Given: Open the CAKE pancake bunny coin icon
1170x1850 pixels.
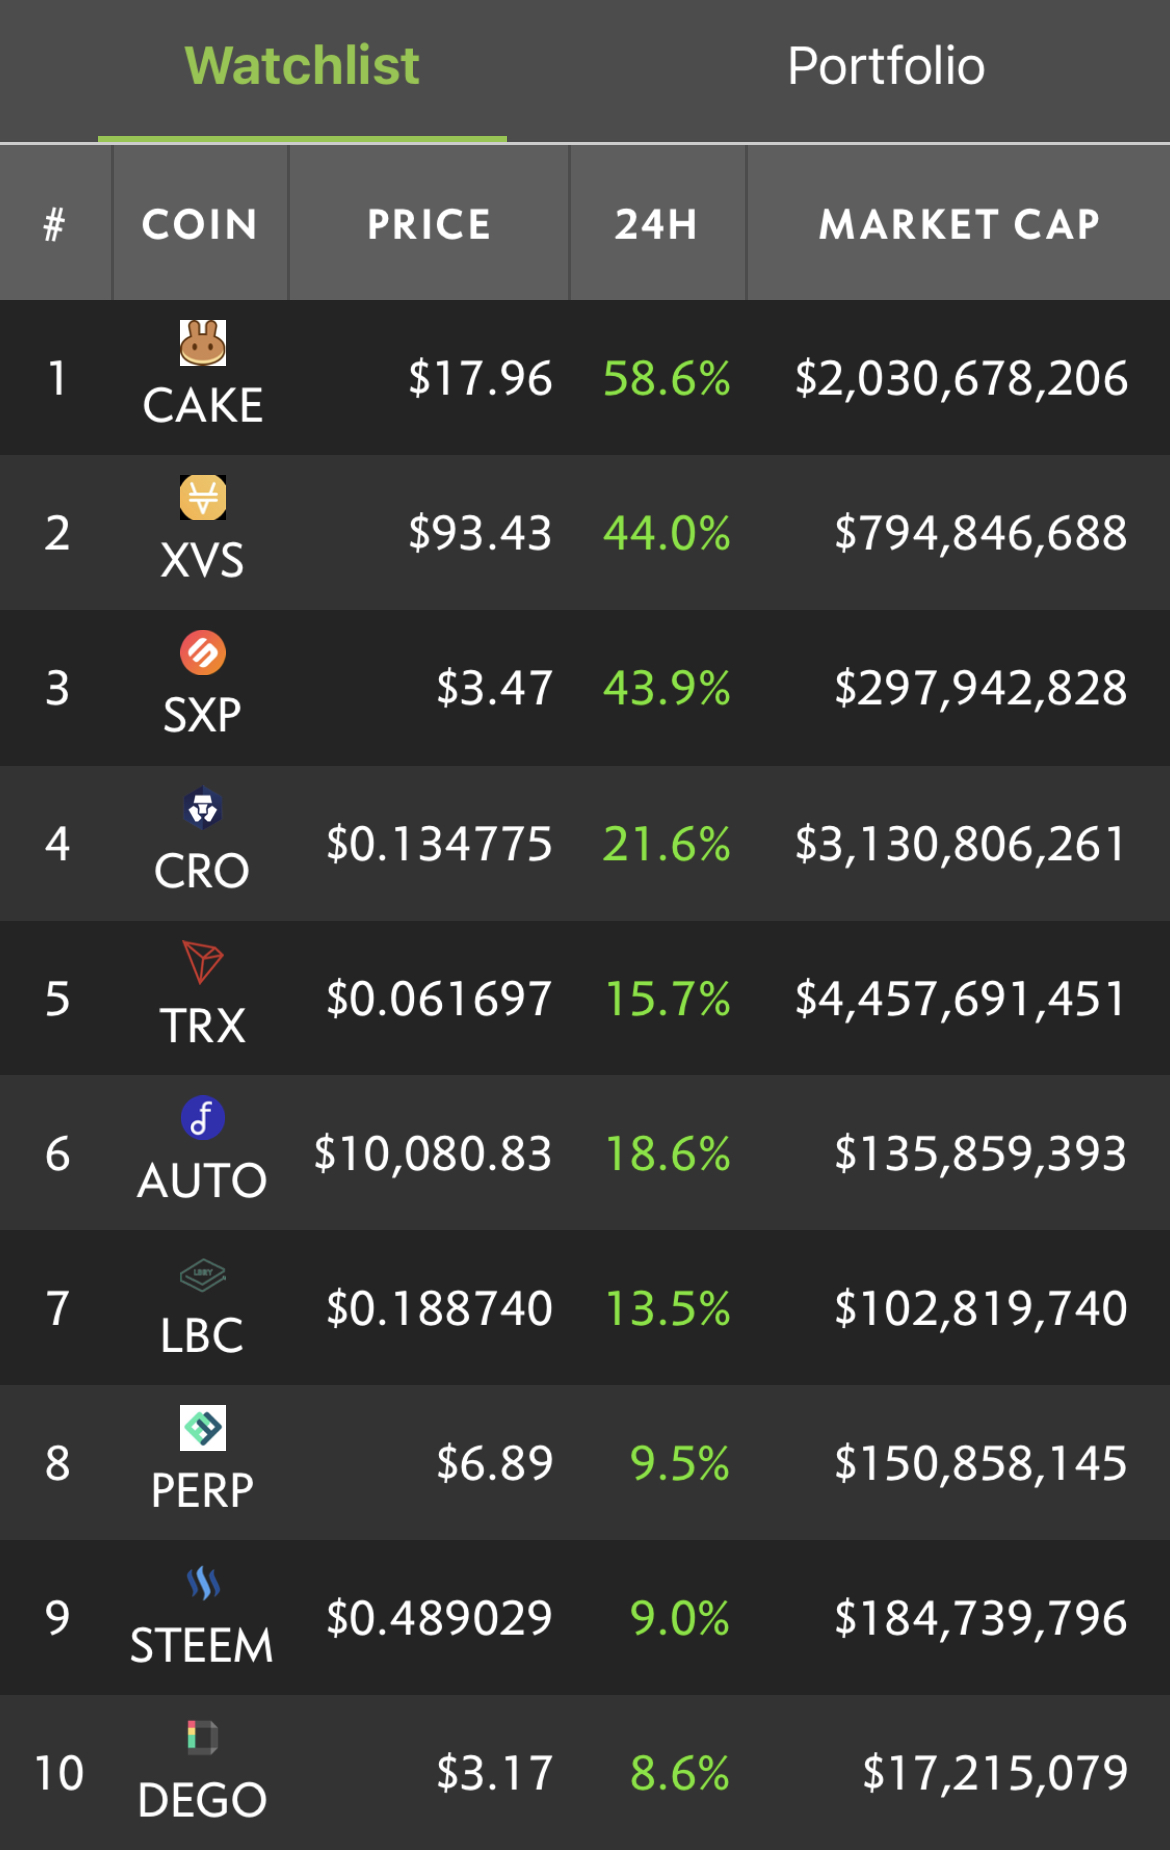Looking at the screenshot, I should pos(203,343).
